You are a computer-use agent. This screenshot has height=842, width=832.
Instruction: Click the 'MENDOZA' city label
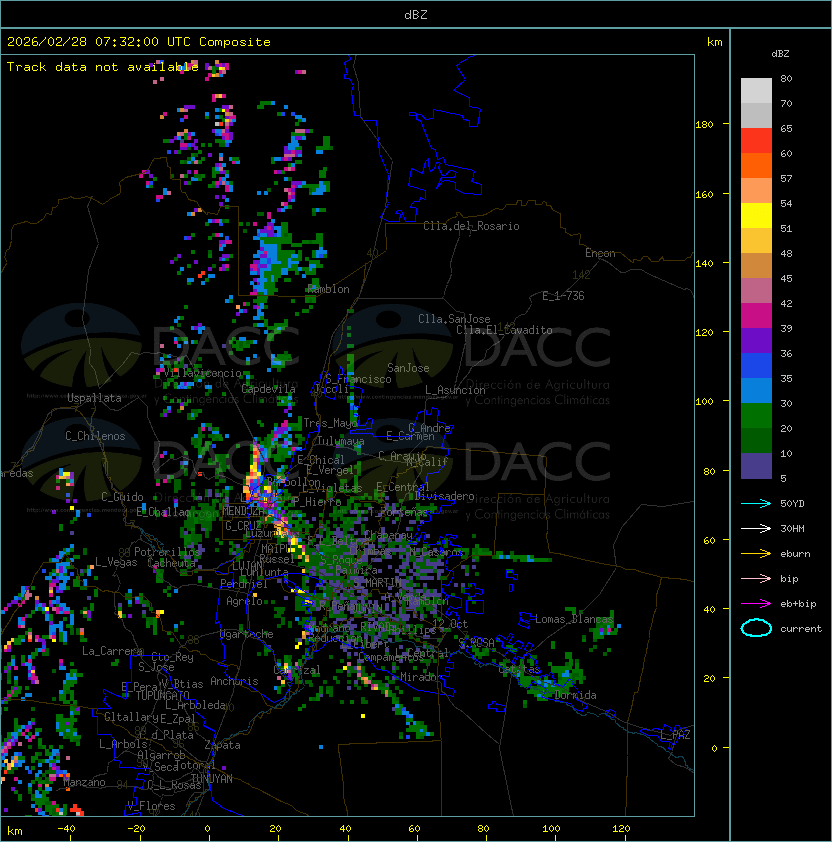click(x=243, y=511)
